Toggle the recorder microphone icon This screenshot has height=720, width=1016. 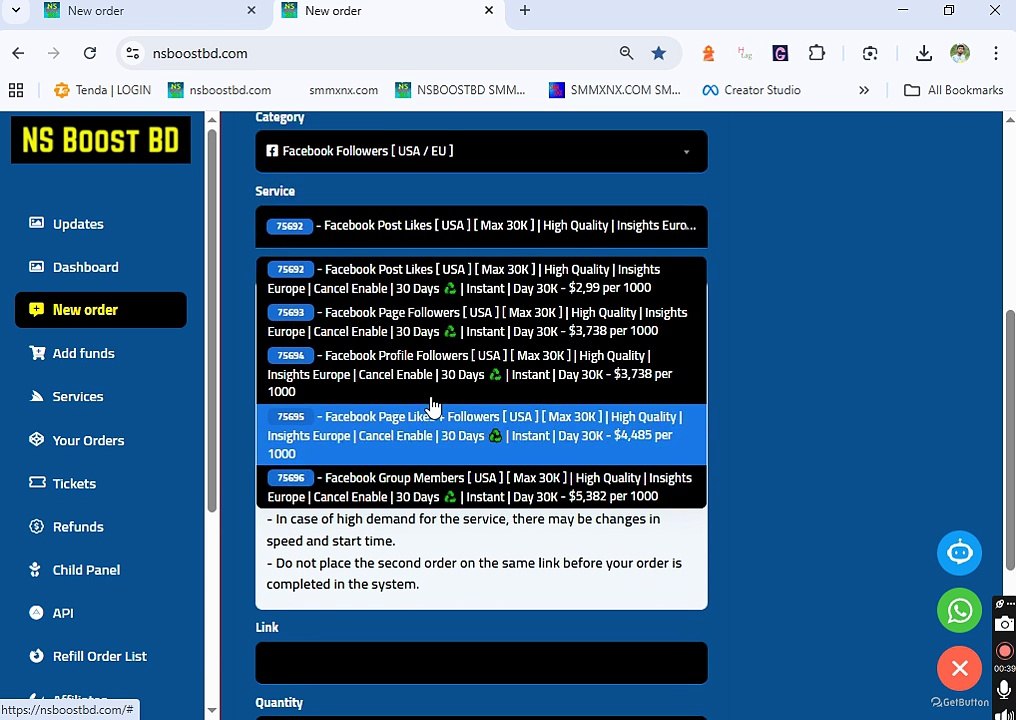pyautogui.click(x=1004, y=688)
